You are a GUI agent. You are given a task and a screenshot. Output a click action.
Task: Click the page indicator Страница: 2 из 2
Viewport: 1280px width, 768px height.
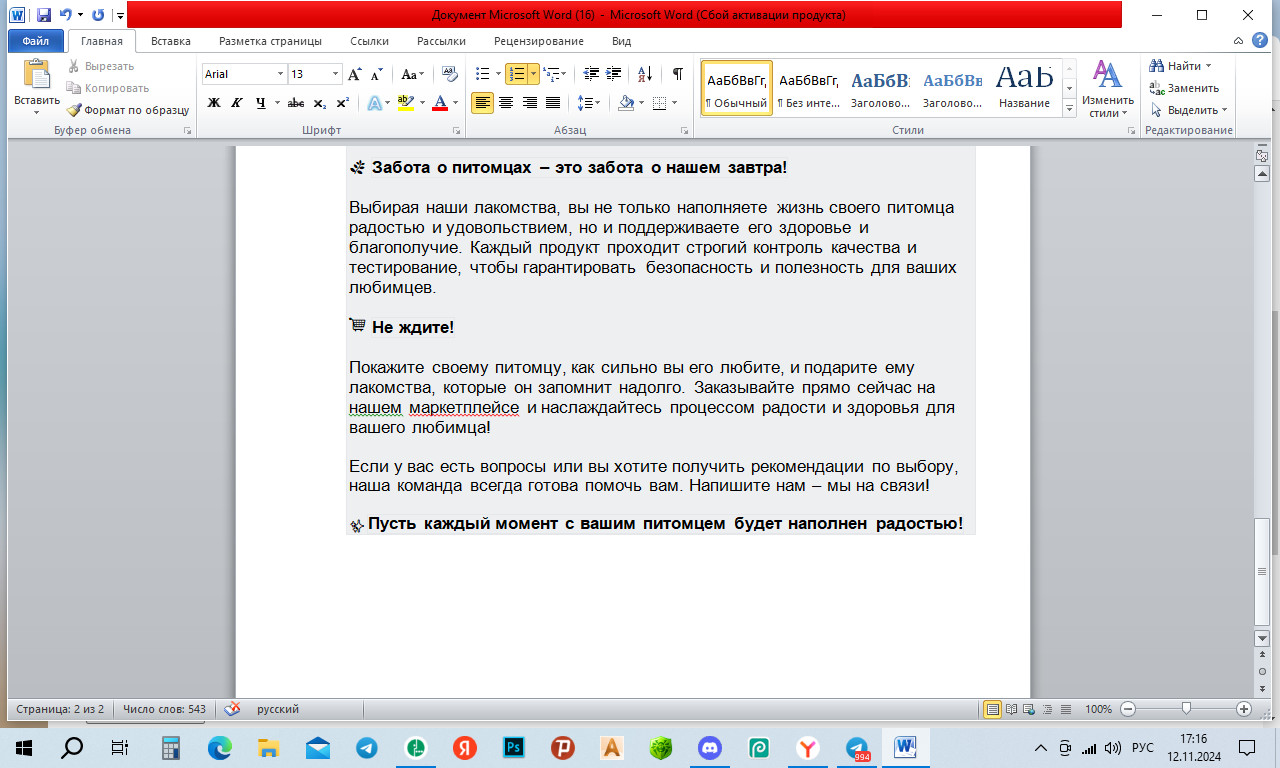click(x=60, y=709)
